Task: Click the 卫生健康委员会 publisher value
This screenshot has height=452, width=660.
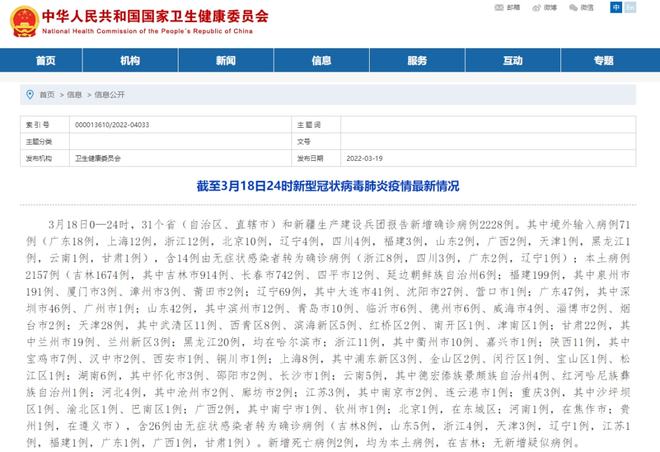Action: (x=98, y=158)
